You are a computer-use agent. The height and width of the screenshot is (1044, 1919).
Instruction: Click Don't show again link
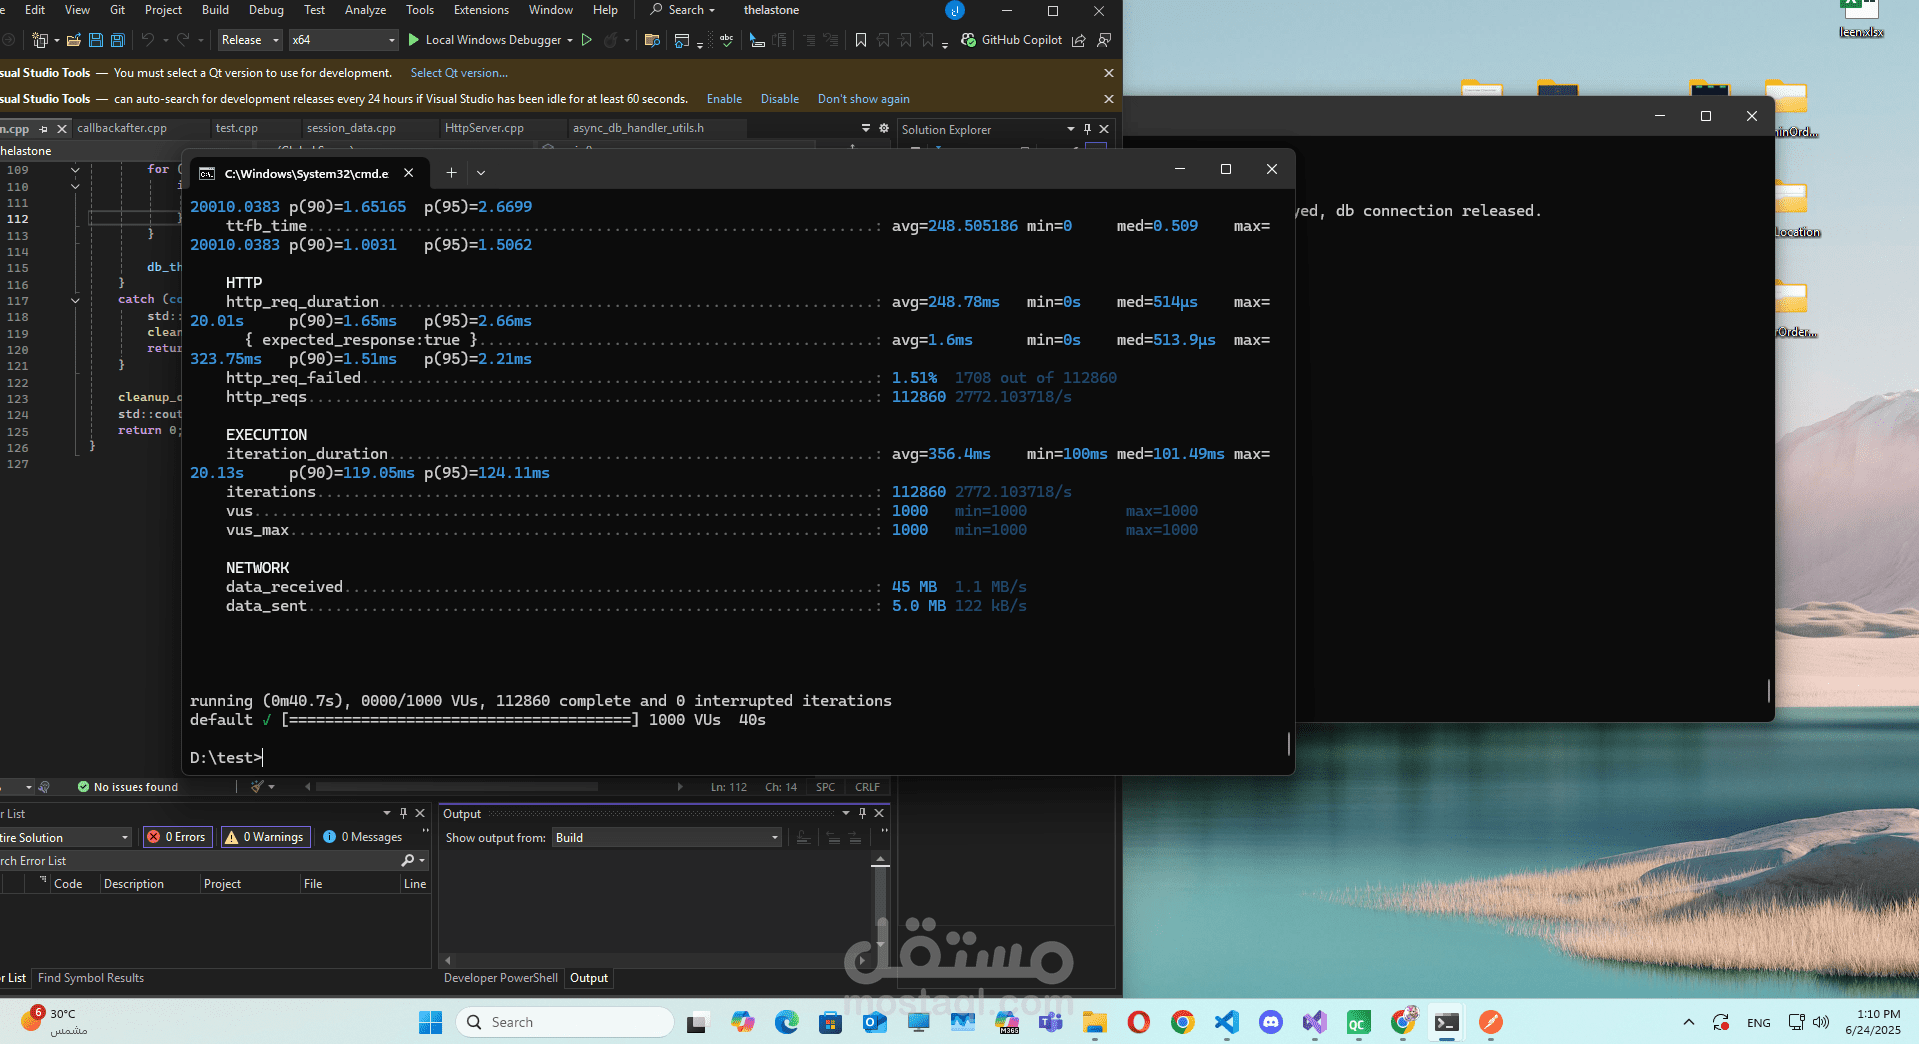(x=863, y=99)
